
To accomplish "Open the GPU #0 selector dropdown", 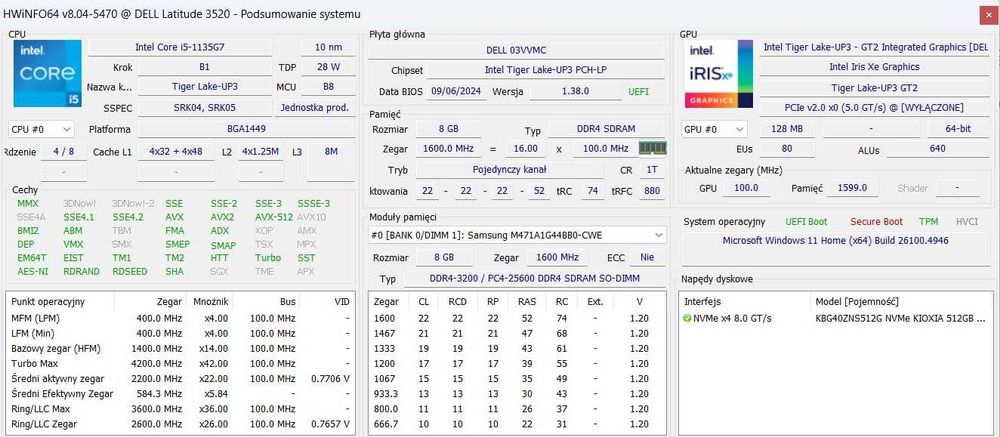I will [714, 129].
